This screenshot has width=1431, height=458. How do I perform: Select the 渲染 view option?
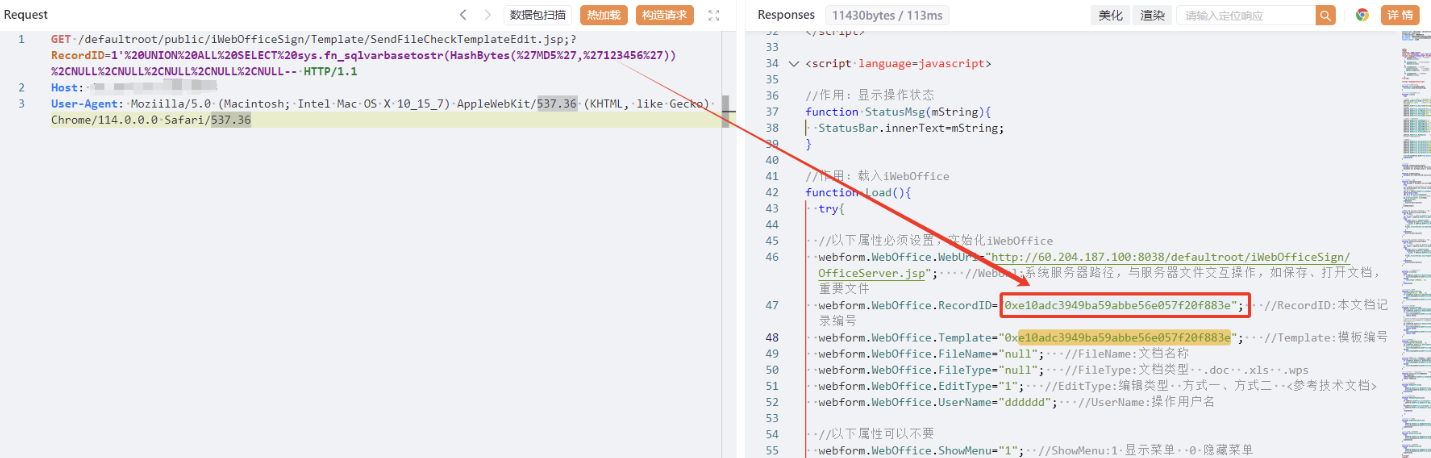click(1151, 15)
